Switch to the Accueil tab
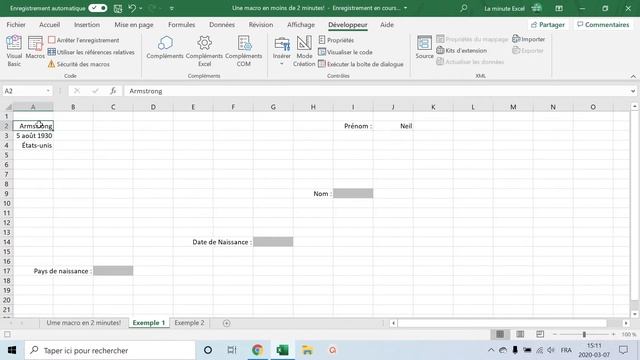Screen dimensions: 640x360 tap(49, 24)
